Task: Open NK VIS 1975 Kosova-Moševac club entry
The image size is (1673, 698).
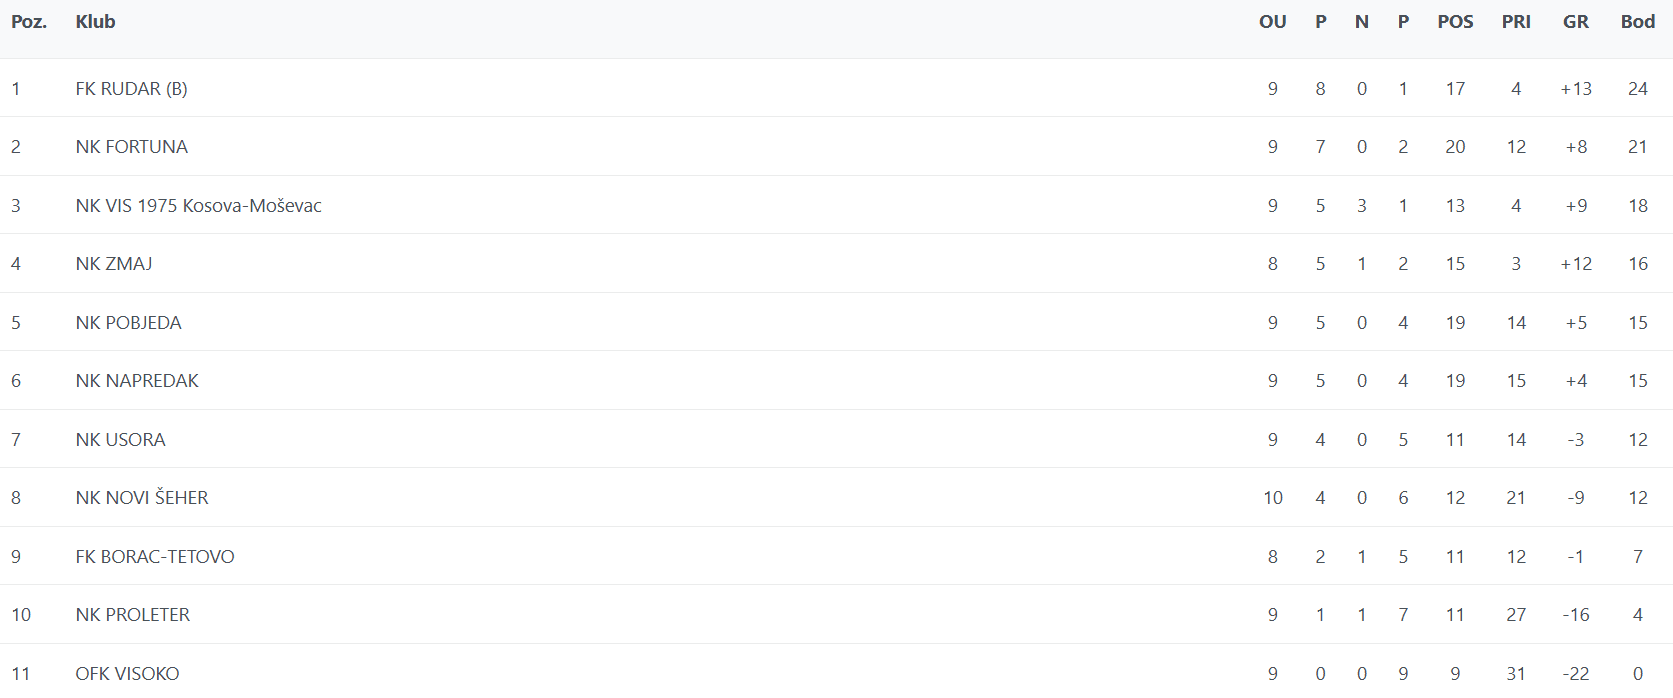Action: [198, 206]
